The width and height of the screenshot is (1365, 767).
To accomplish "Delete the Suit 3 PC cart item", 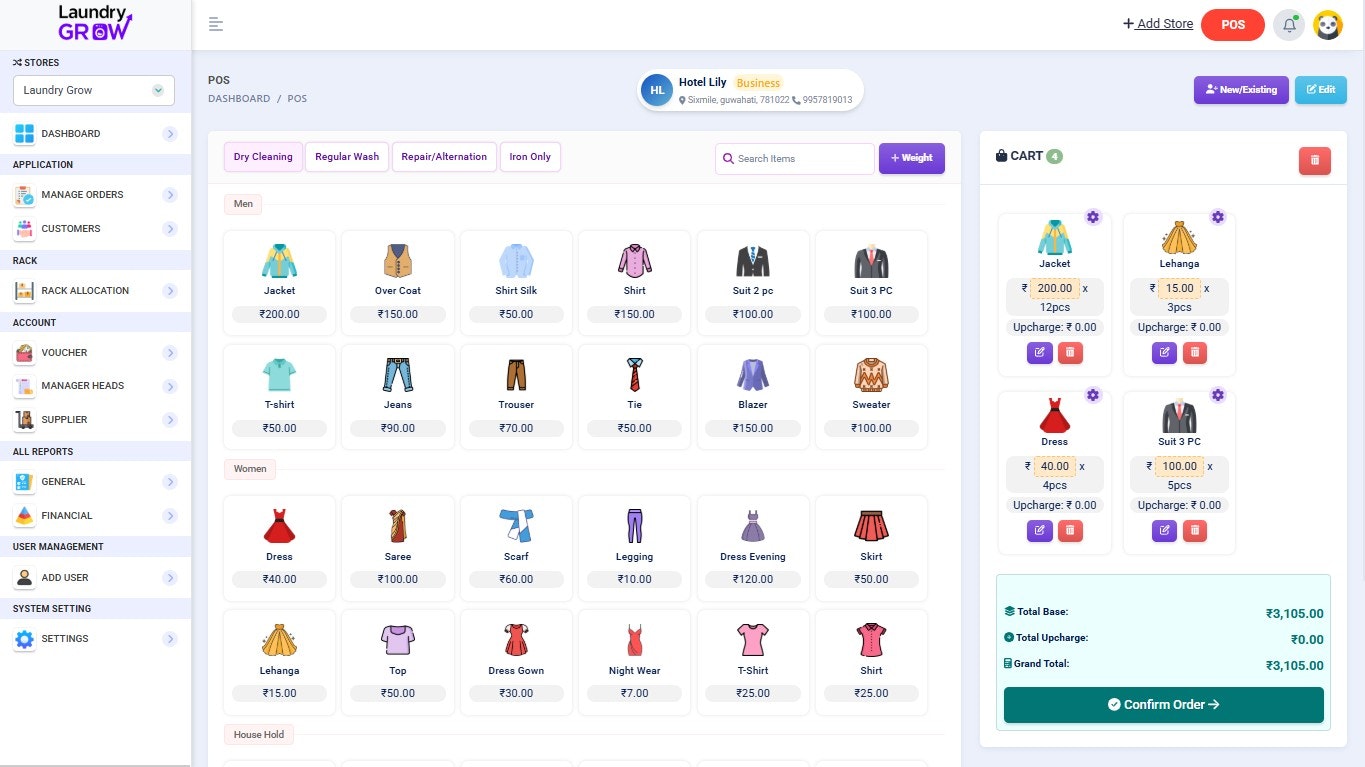I will 1195,531.
